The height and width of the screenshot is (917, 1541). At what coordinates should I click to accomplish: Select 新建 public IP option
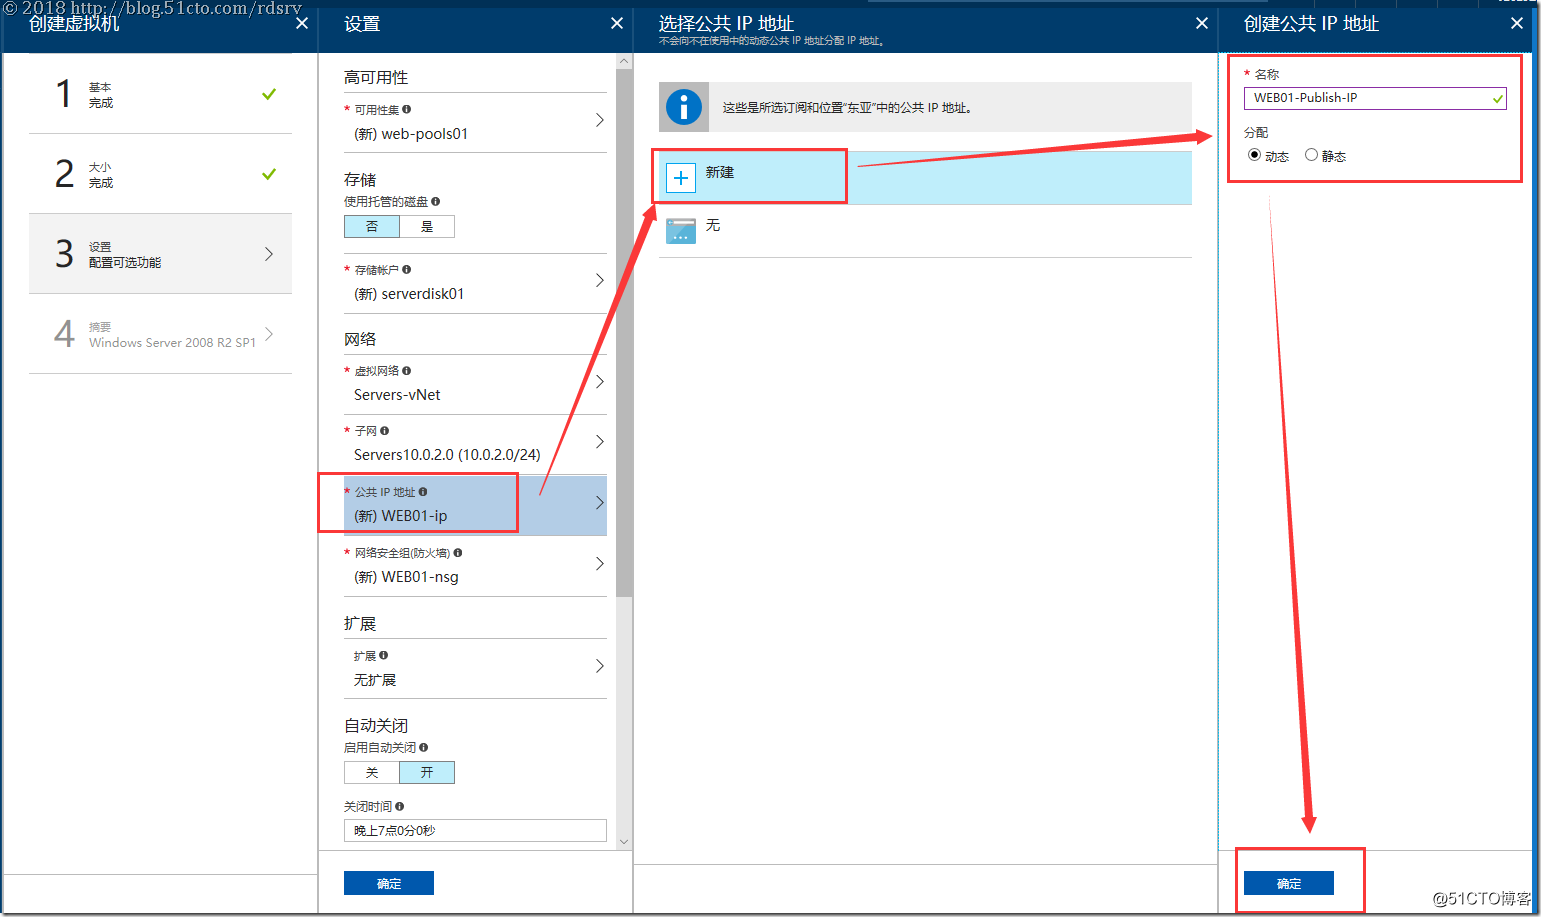925,177
